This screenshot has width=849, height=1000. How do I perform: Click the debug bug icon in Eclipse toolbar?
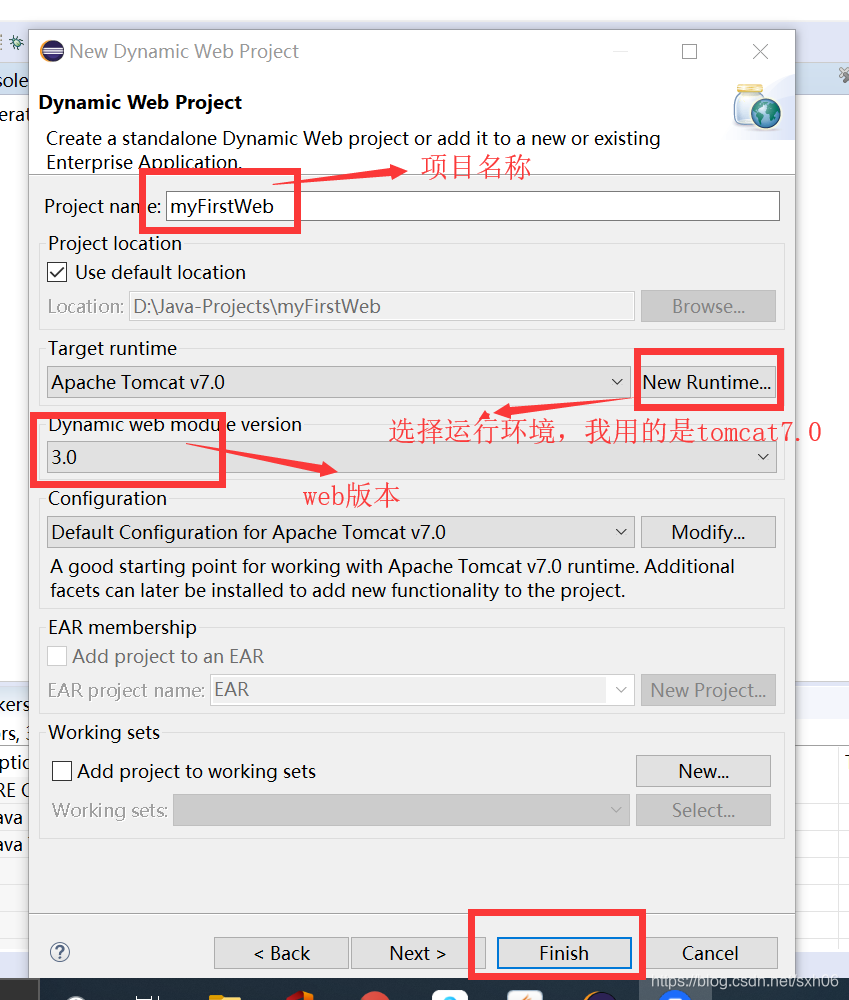coord(17,43)
